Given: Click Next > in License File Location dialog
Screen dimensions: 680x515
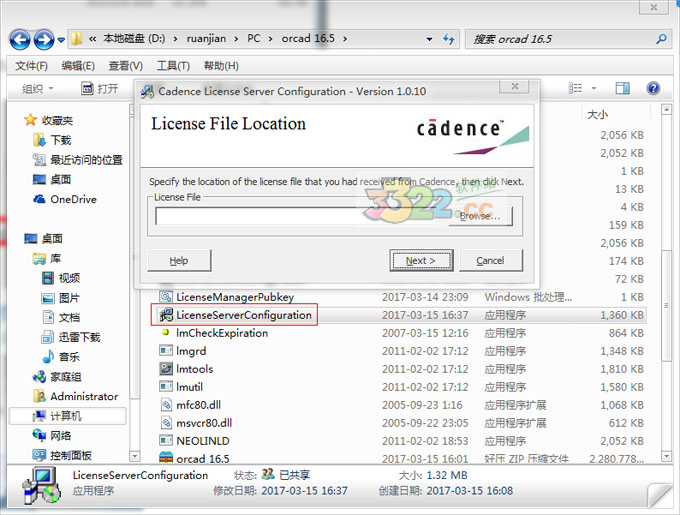Looking at the screenshot, I should point(421,261).
